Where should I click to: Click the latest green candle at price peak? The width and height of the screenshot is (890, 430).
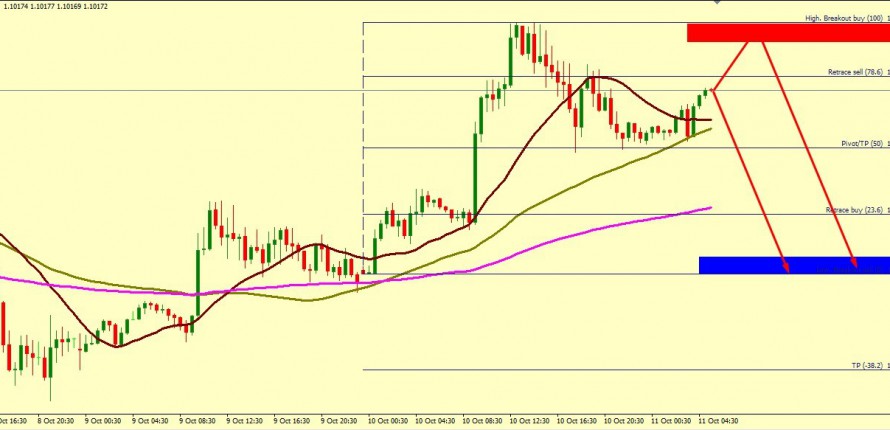(x=705, y=94)
